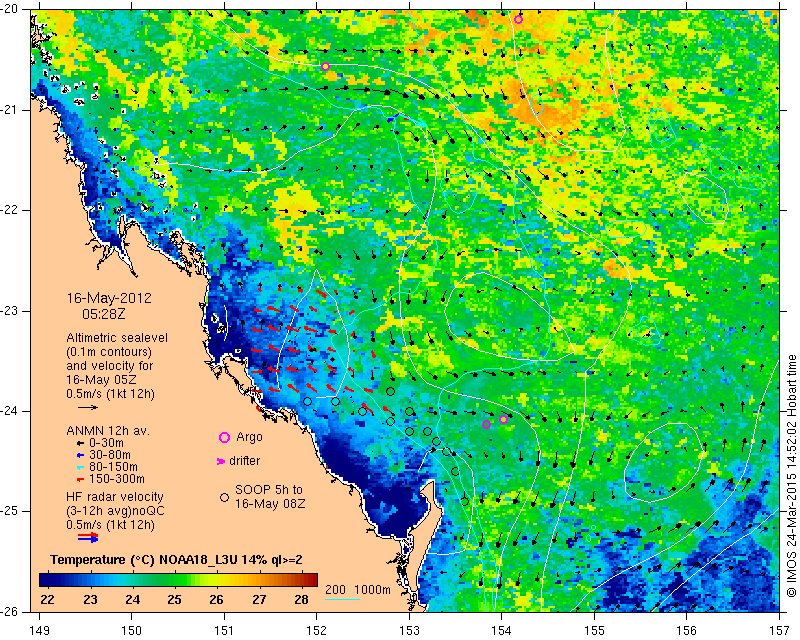Click the 'Argo' legend label
The width and height of the screenshot is (800, 640).
coord(249,437)
